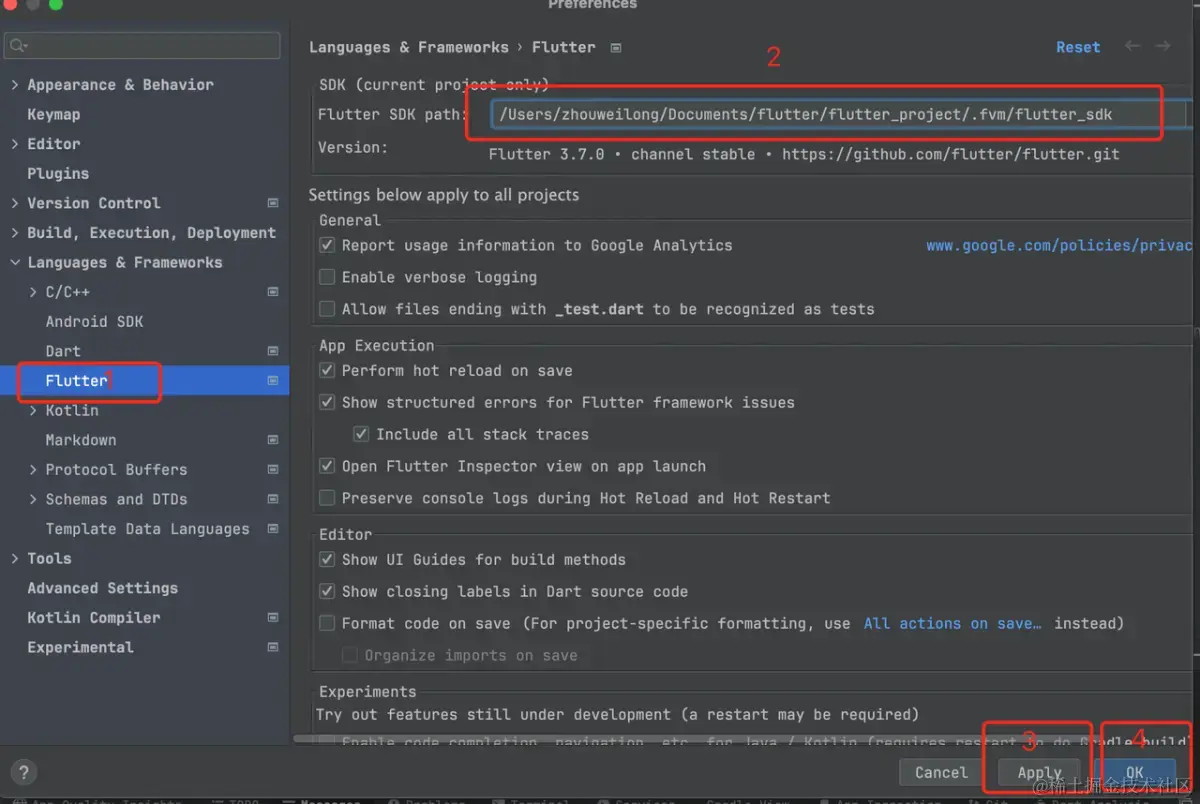Viewport: 1200px width, 804px height.
Task: Click project-level icon beside C/C++
Action: (x=273, y=292)
